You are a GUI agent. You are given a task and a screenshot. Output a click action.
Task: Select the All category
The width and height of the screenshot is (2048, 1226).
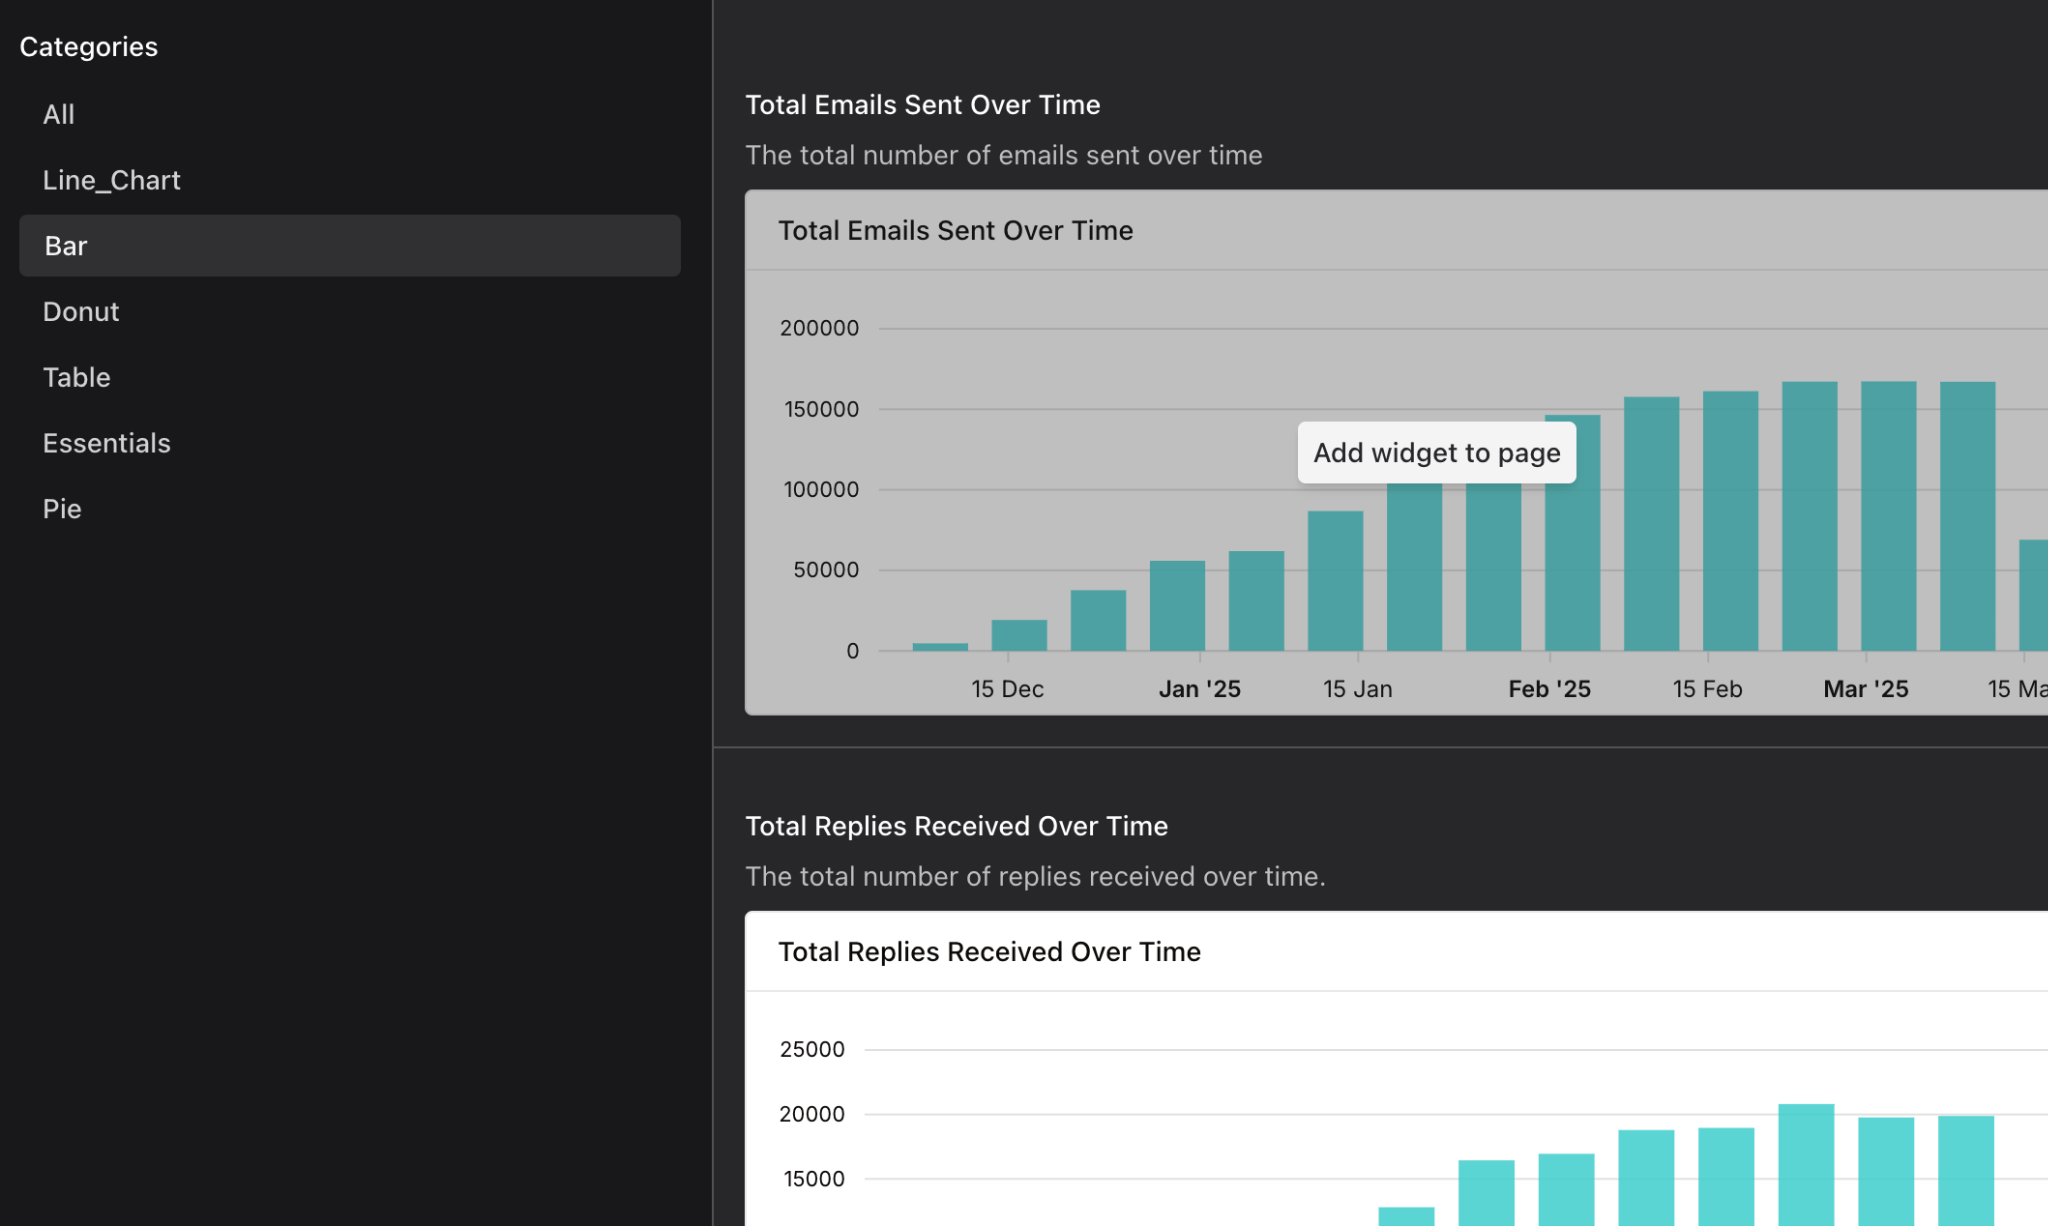pyautogui.click(x=59, y=114)
